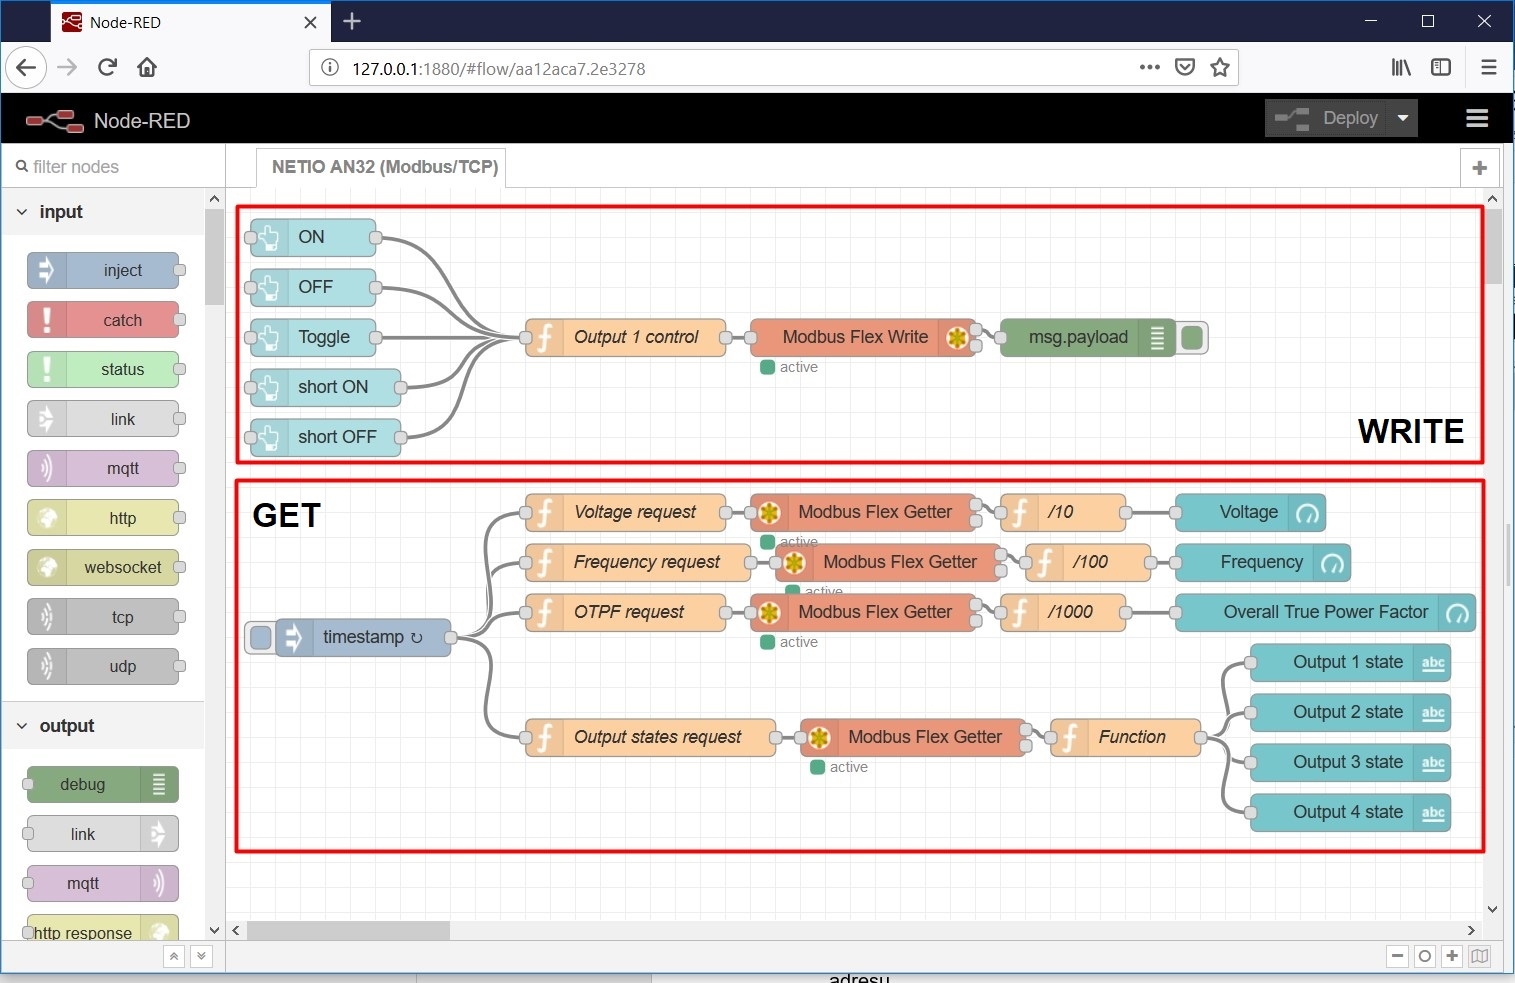Select the Voltage request function node

(626, 513)
